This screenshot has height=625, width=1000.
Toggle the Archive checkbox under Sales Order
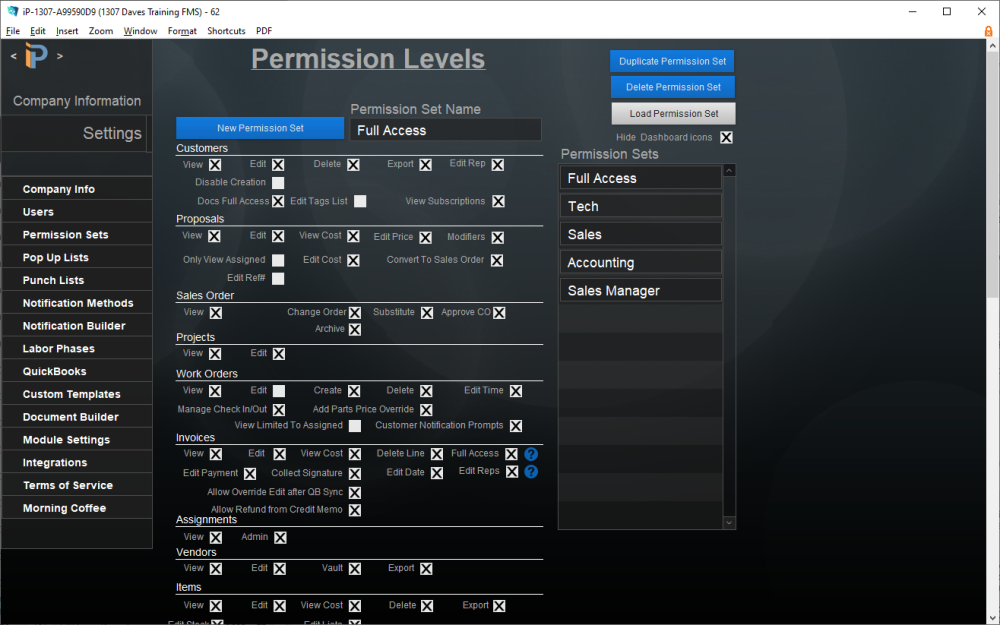355,328
